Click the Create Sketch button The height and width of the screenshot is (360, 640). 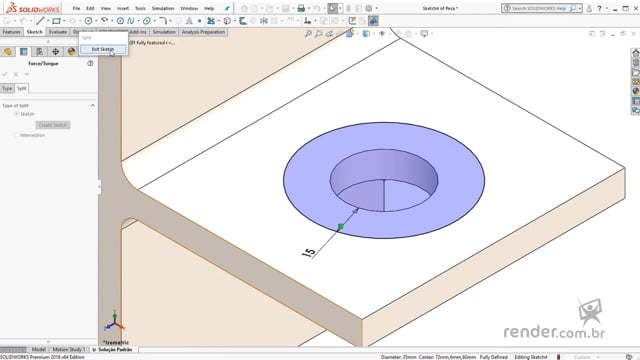[x=53, y=125]
